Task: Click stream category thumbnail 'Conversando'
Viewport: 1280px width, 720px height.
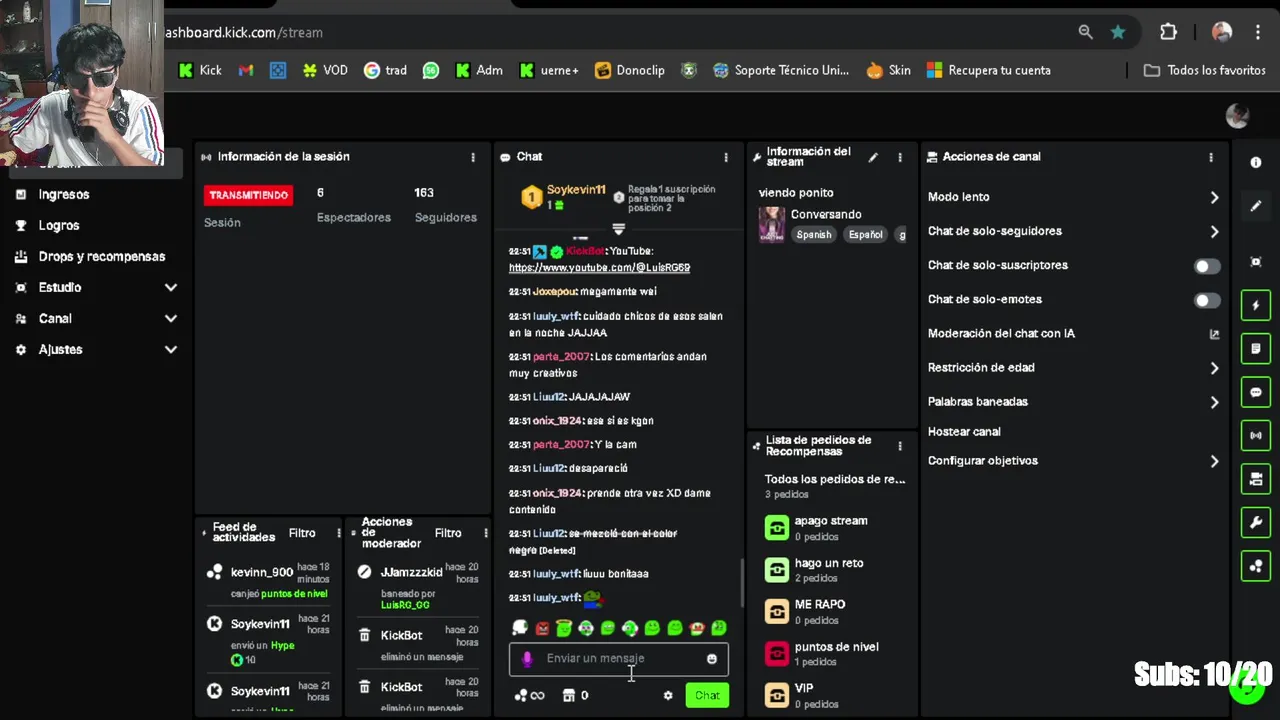Action: tap(772, 225)
